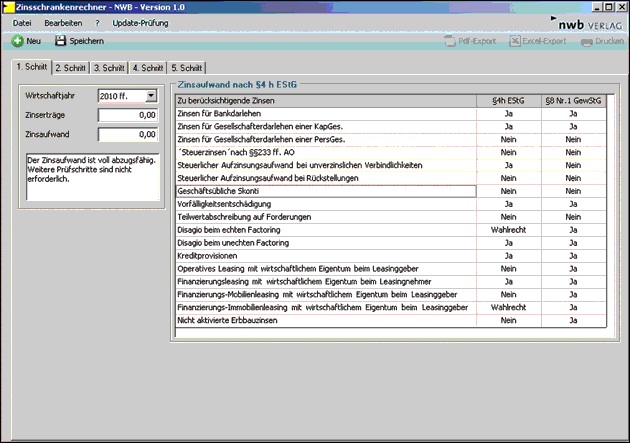Open the ? help menu

point(98,21)
